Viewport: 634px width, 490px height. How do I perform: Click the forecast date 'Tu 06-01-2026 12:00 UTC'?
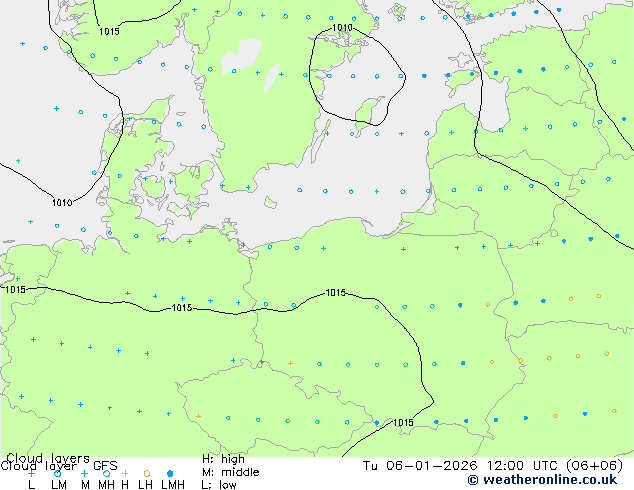(462, 466)
